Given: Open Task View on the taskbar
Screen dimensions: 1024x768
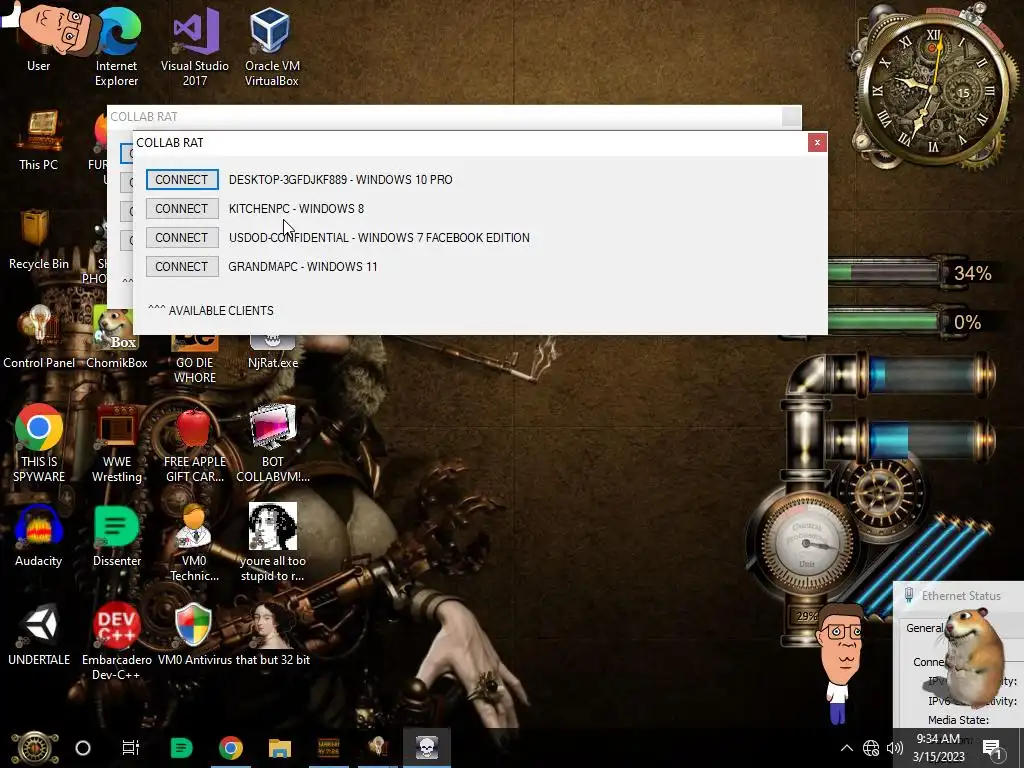Looking at the screenshot, I should 131,748.
